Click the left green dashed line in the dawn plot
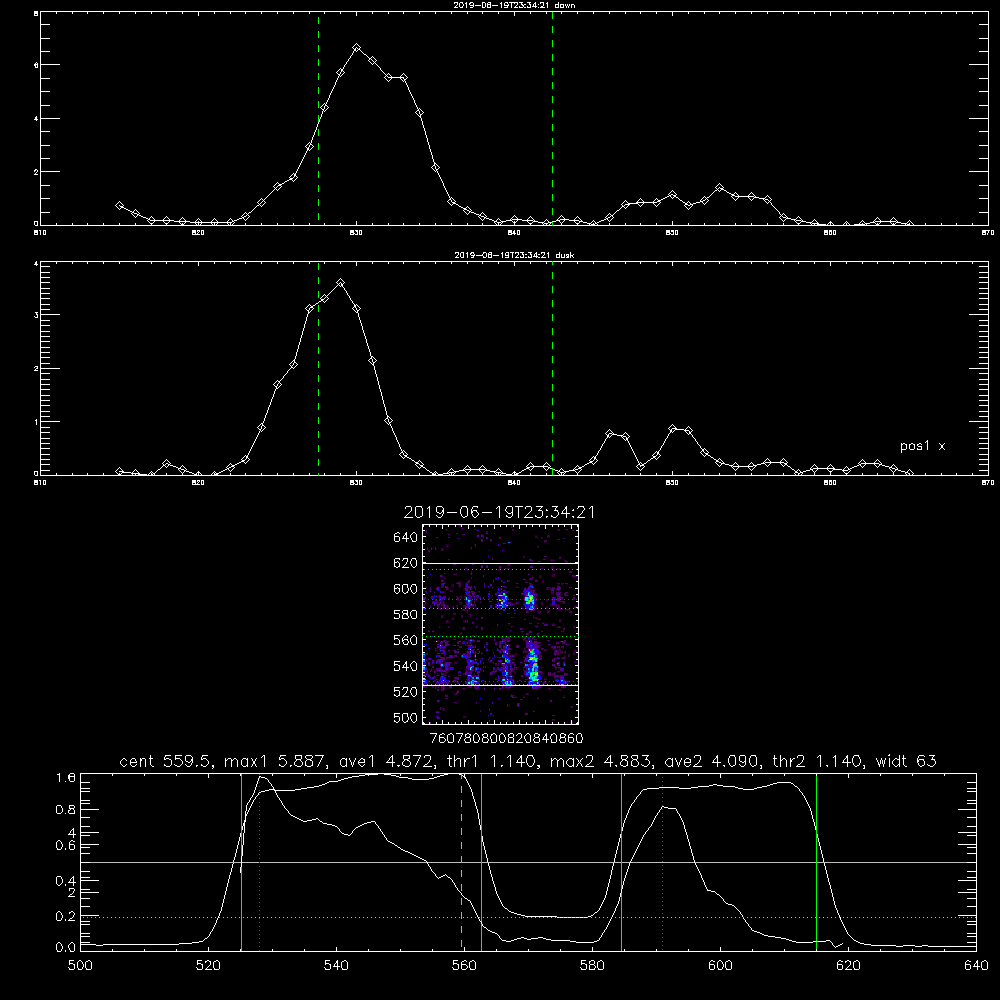 [318, 119]
